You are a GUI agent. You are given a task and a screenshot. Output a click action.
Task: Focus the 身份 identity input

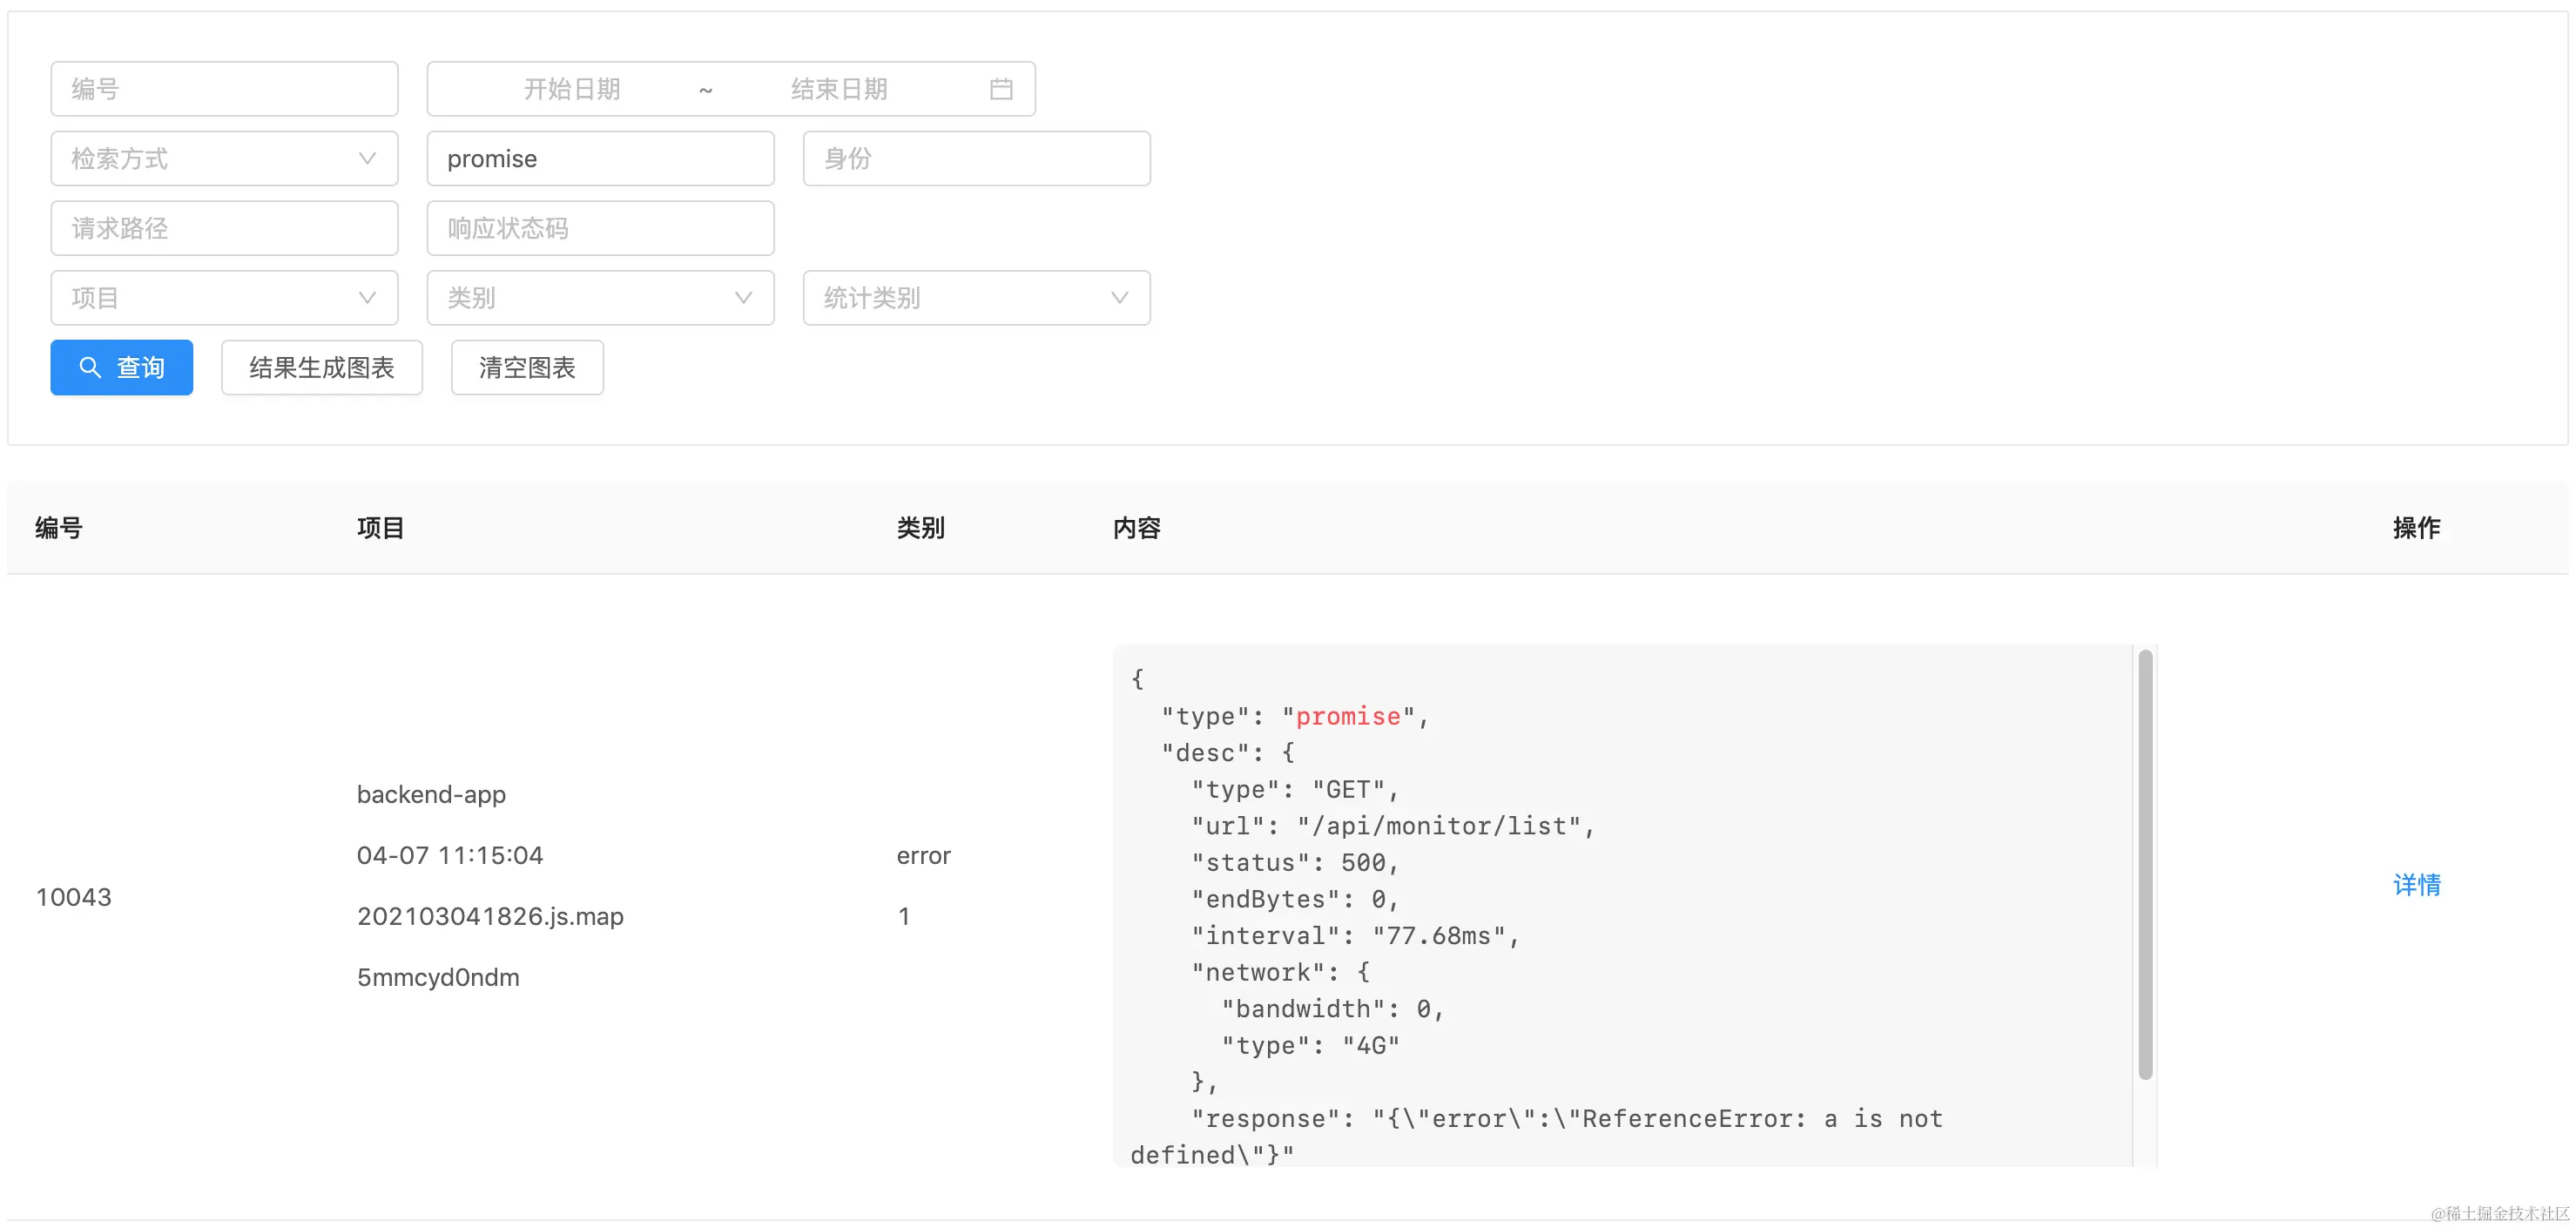tap(976, 159)
